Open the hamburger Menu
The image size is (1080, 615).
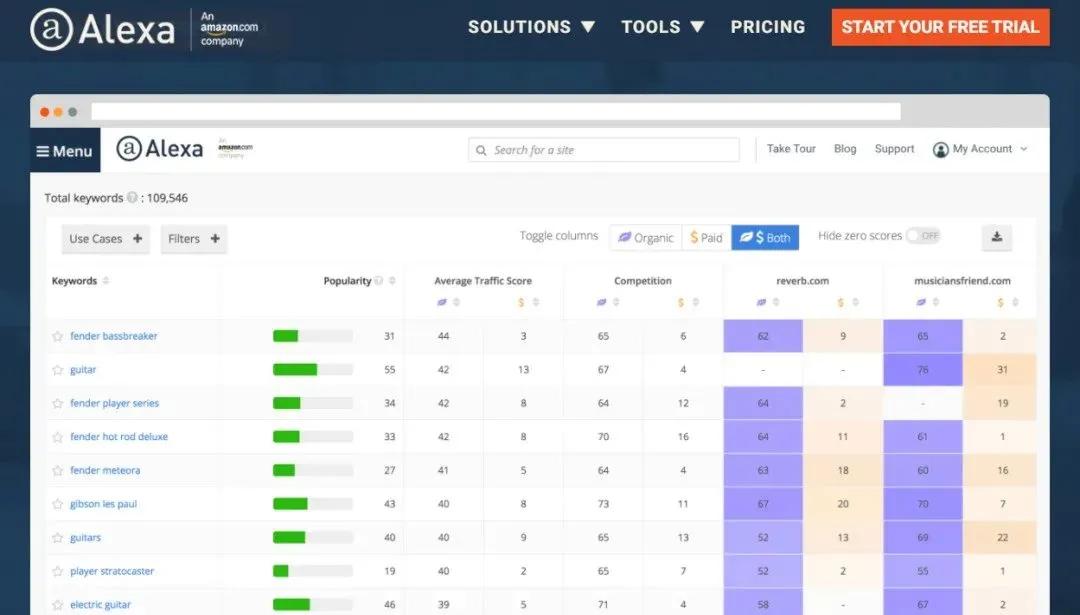[x=65, y=151]
